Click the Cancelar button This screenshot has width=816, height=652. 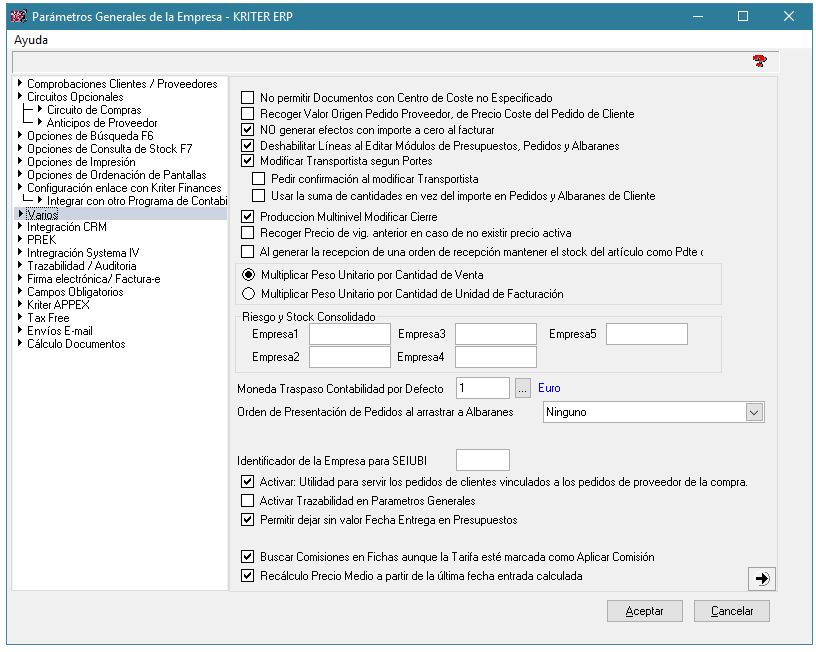(x=732, y=611)
